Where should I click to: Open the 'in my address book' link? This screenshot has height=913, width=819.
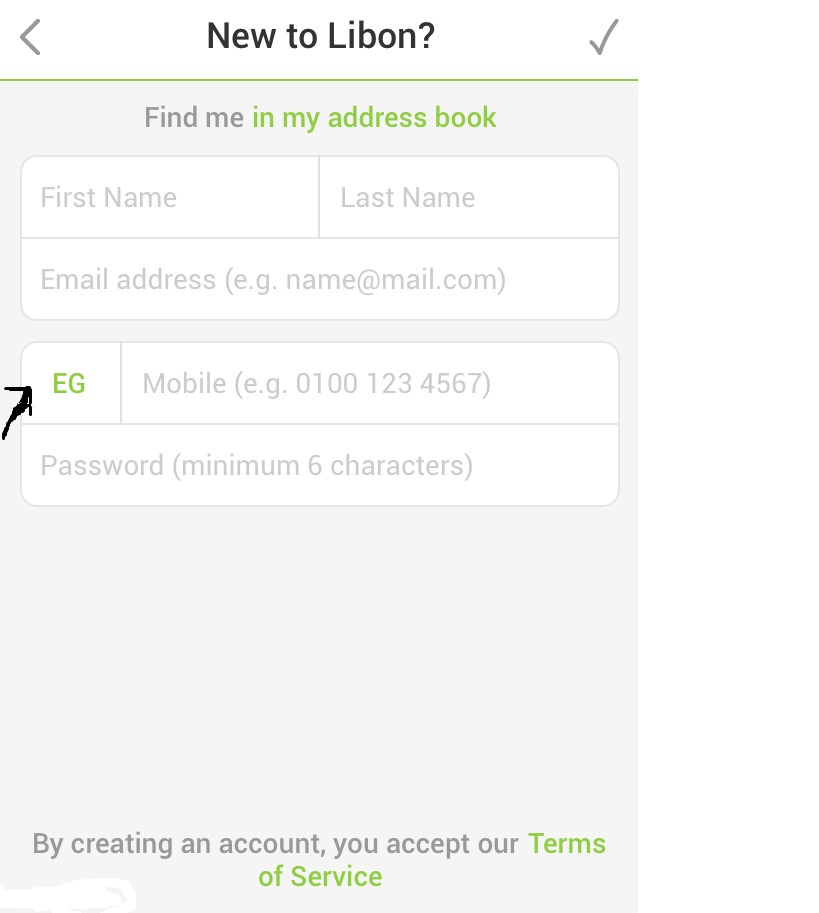pyautogui.click(x=374, y=118)
